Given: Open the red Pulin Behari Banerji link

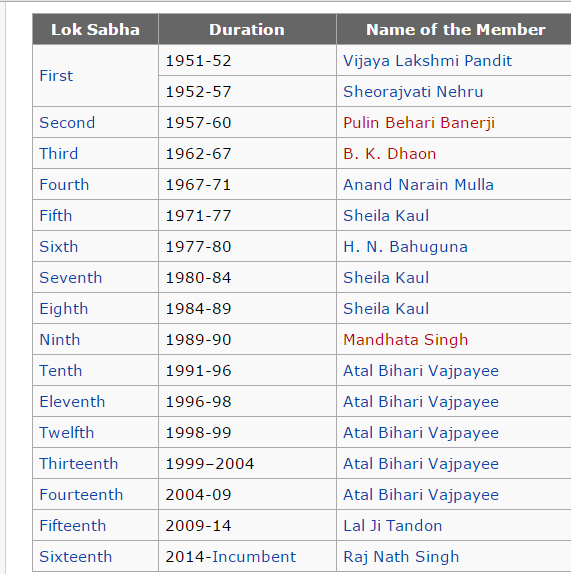Looking at the screenshot, I should point(419,123).
